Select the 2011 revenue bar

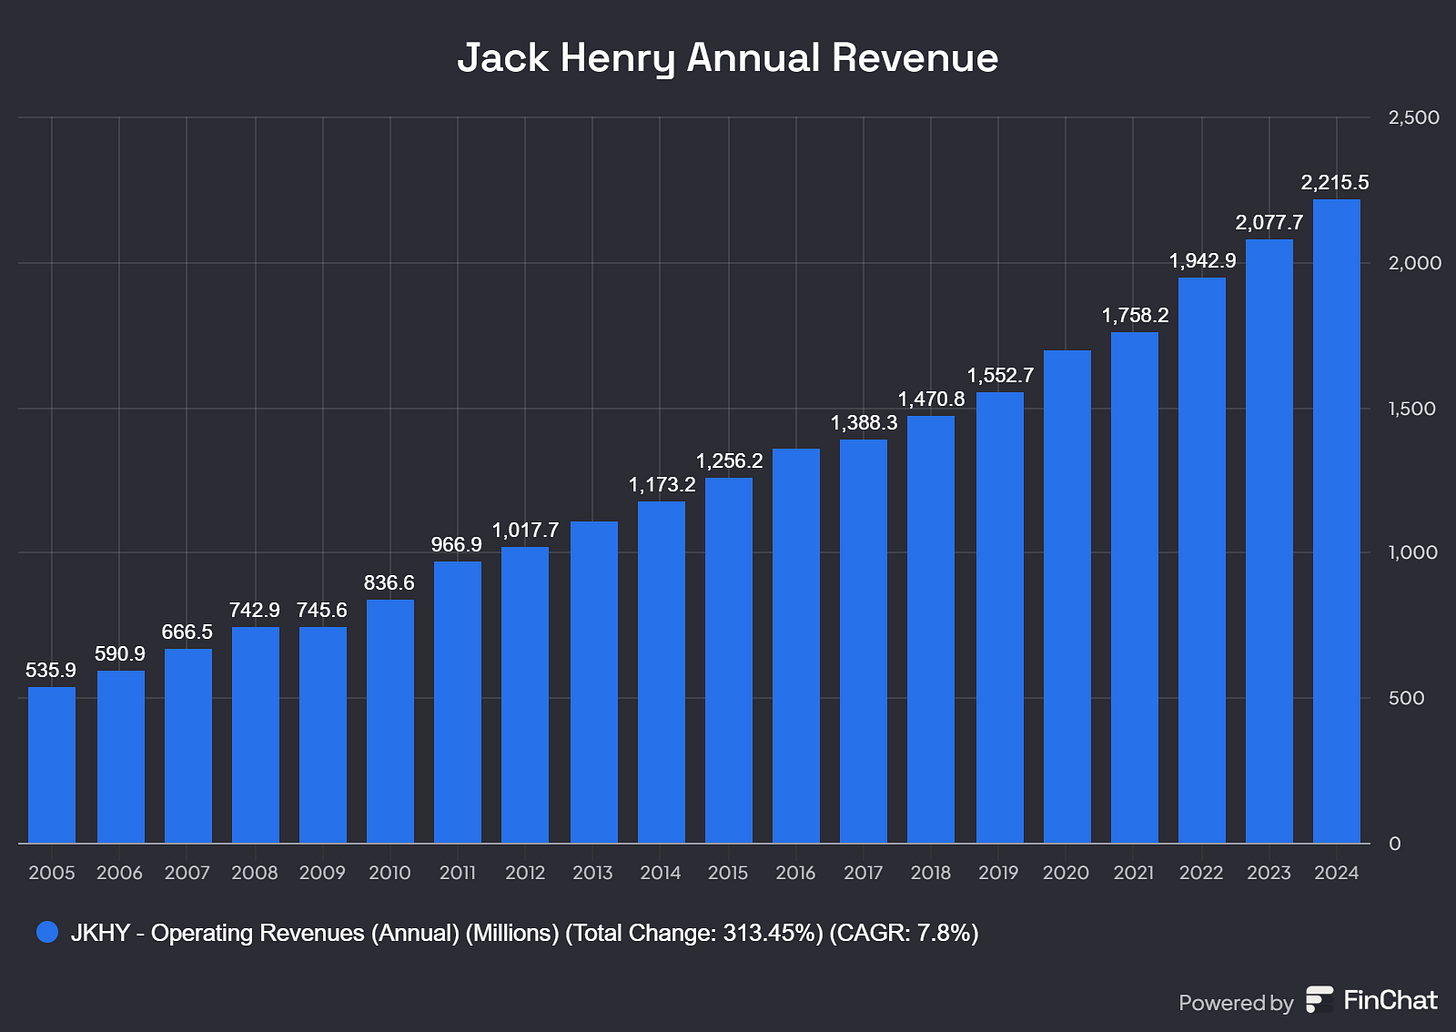(458, 702)
